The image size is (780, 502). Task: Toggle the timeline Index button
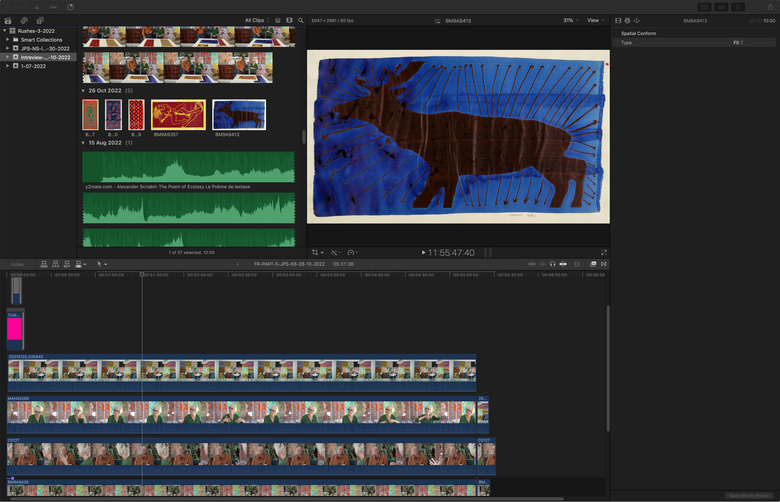click(x=18, y=264)
